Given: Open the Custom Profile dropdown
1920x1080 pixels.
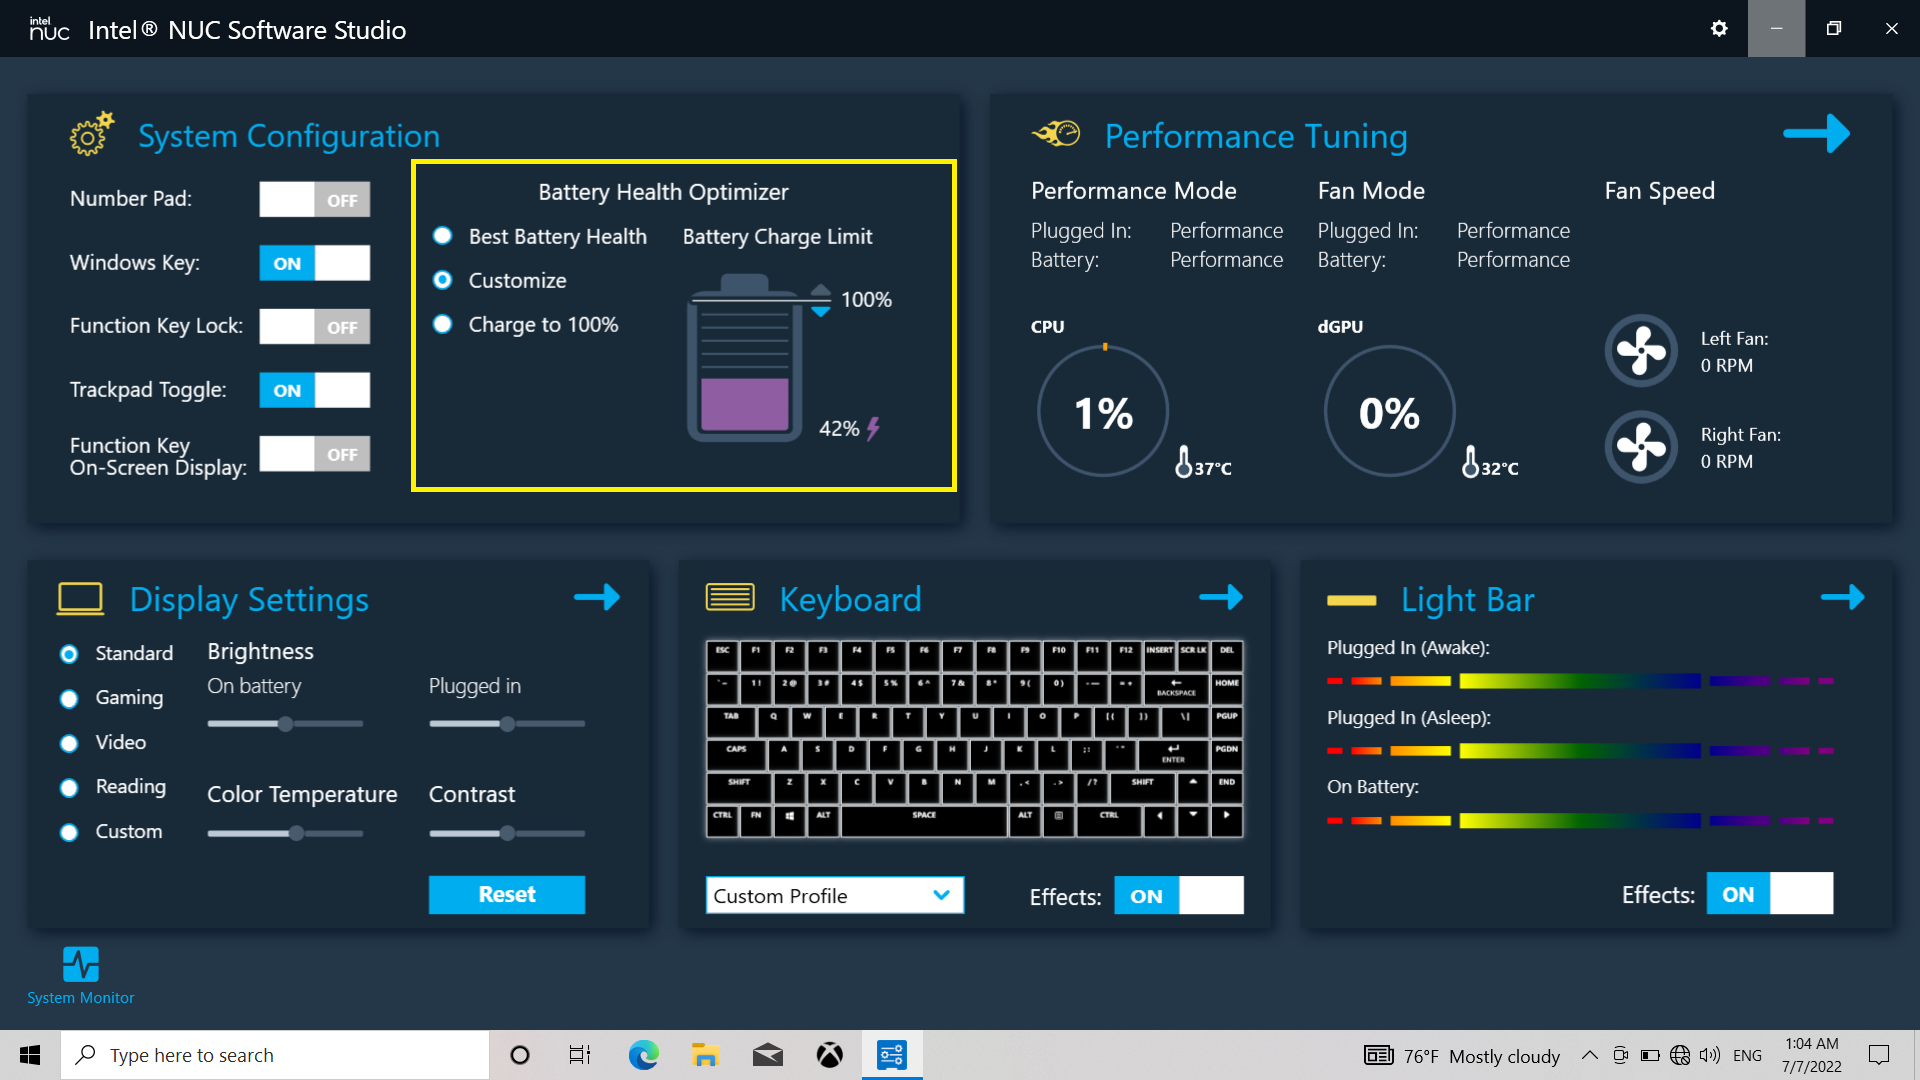Looking at the screenshot, I should 834,895.
